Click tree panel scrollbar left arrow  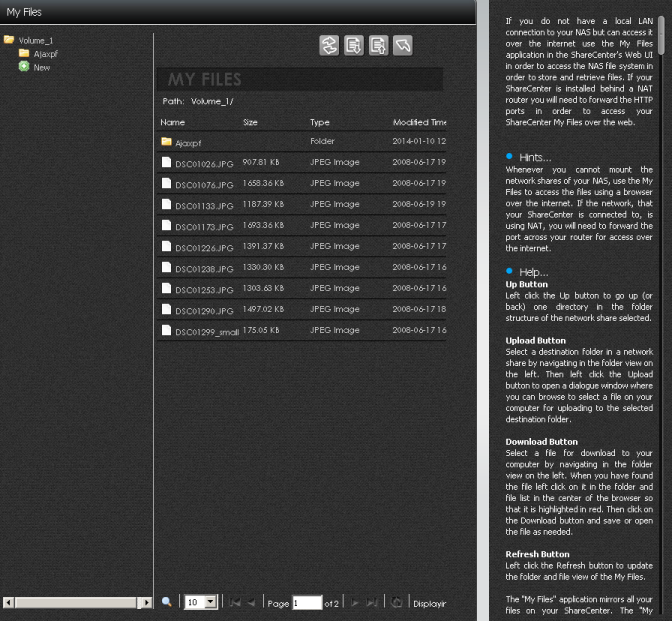[8, 603]
